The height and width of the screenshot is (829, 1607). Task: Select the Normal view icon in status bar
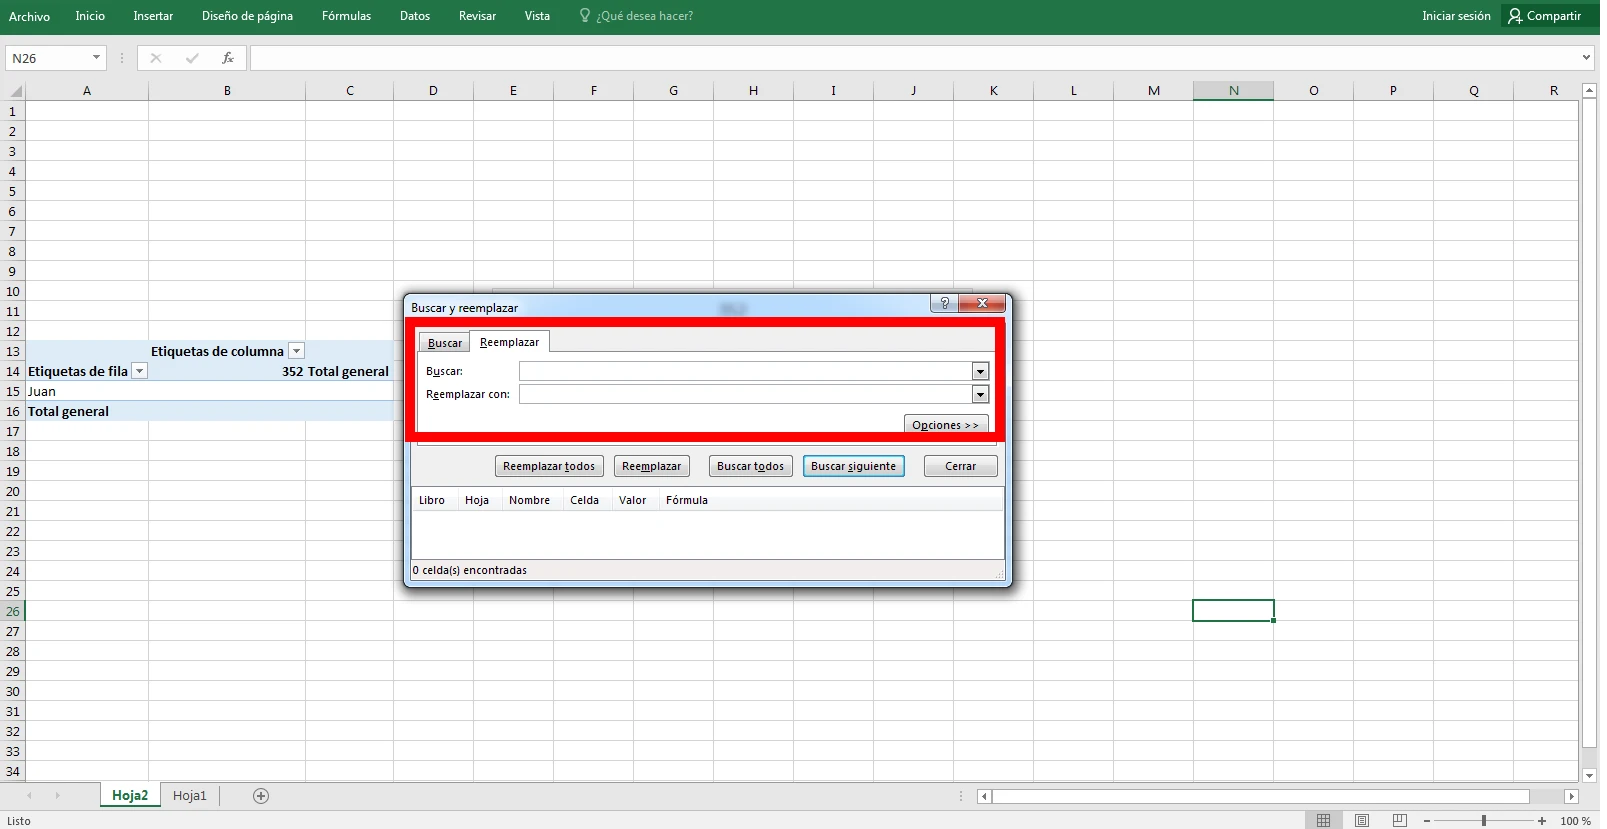(x=1323, y=821)
